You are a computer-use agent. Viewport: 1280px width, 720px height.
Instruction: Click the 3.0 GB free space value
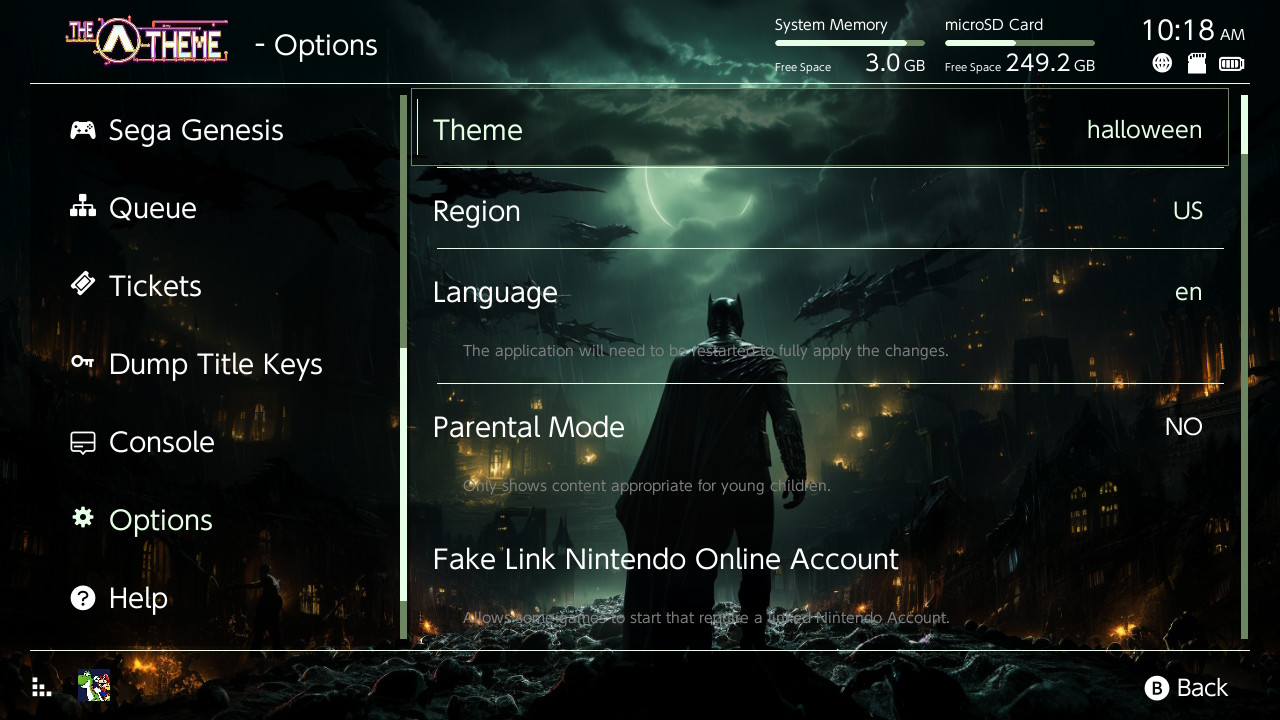tap(895, 64)
